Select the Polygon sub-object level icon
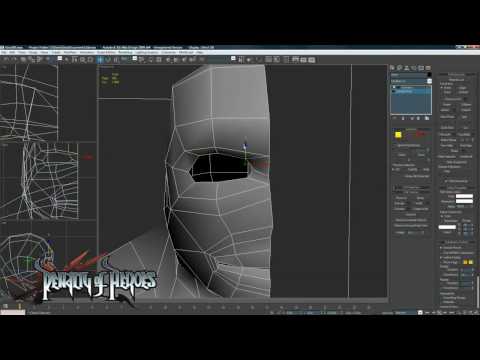Screen dimensions: 480x360 [x=421, y=134]
